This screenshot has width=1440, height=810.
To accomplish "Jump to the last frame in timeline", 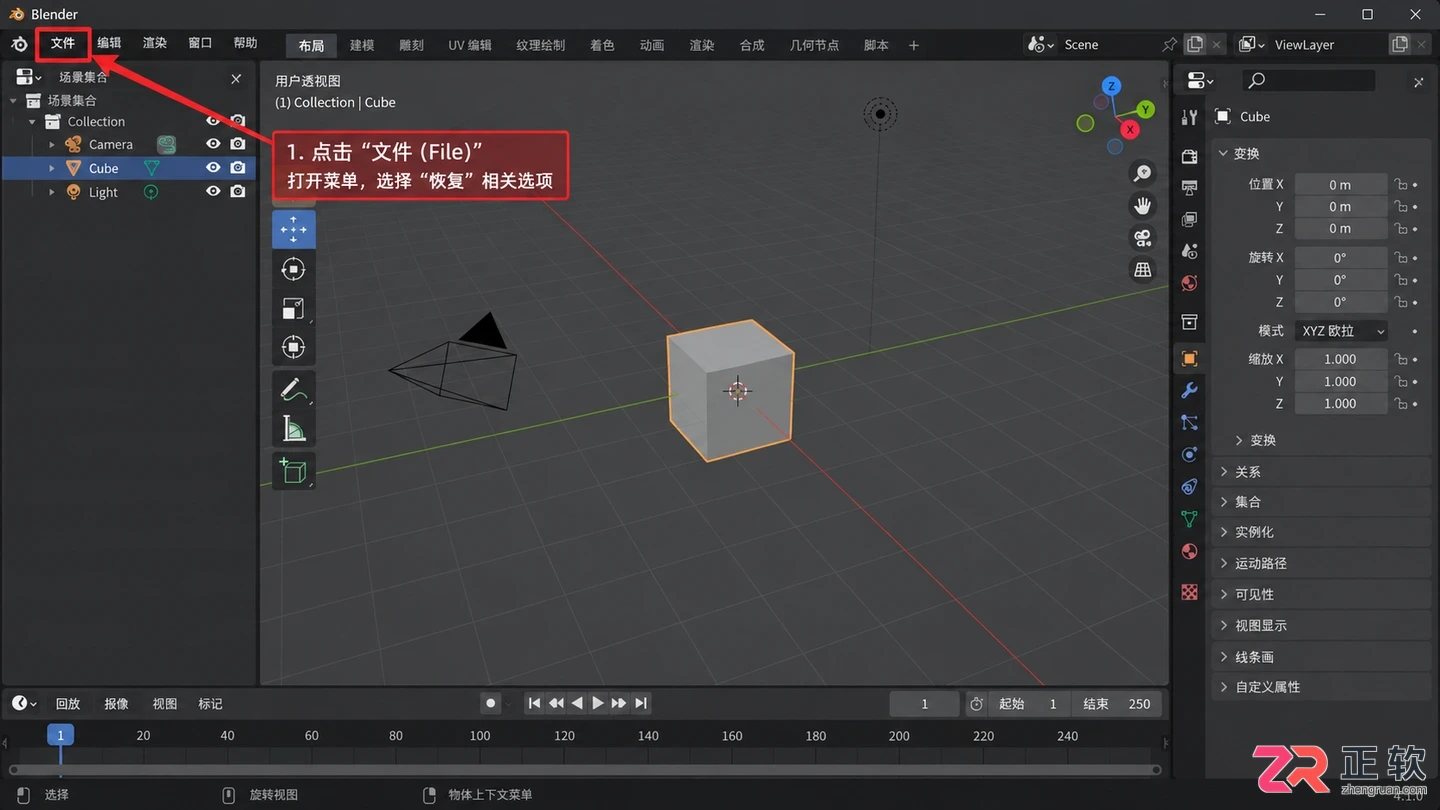I will 641,703.
